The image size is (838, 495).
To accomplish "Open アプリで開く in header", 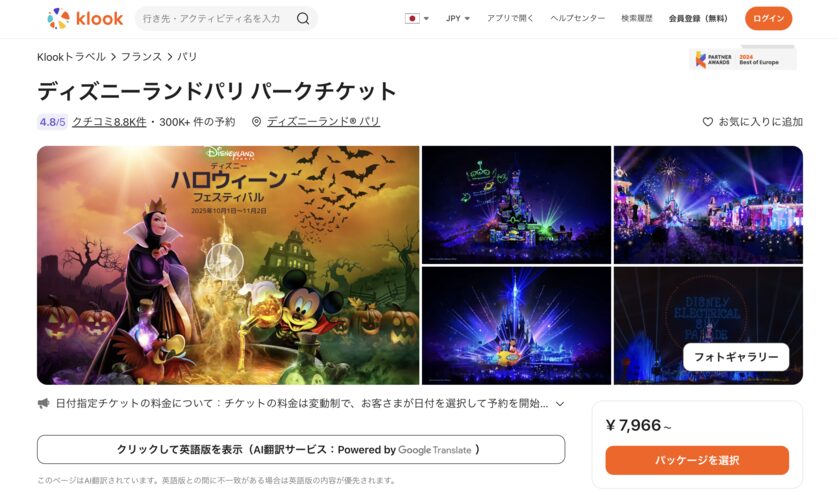I will (x=510, y=19).
